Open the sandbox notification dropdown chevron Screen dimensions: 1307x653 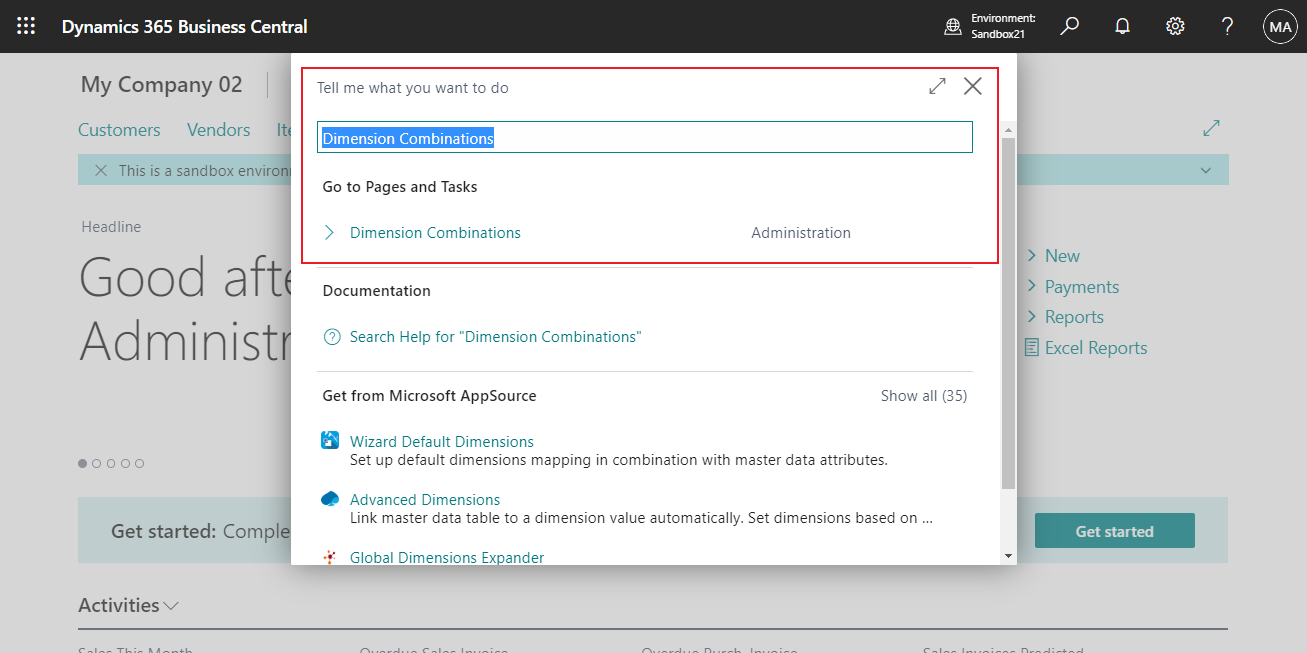(x=1206, y=169)
